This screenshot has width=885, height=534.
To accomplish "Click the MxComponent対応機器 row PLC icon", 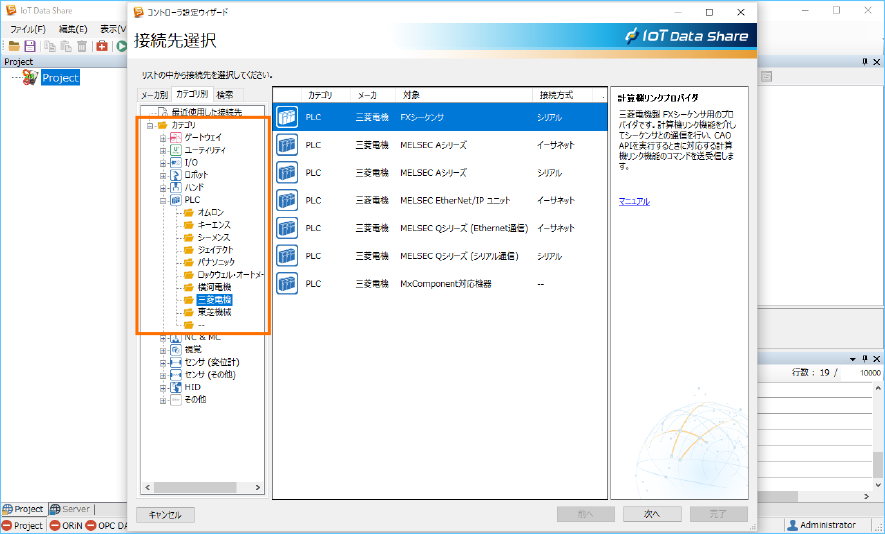I will point(287,284).
